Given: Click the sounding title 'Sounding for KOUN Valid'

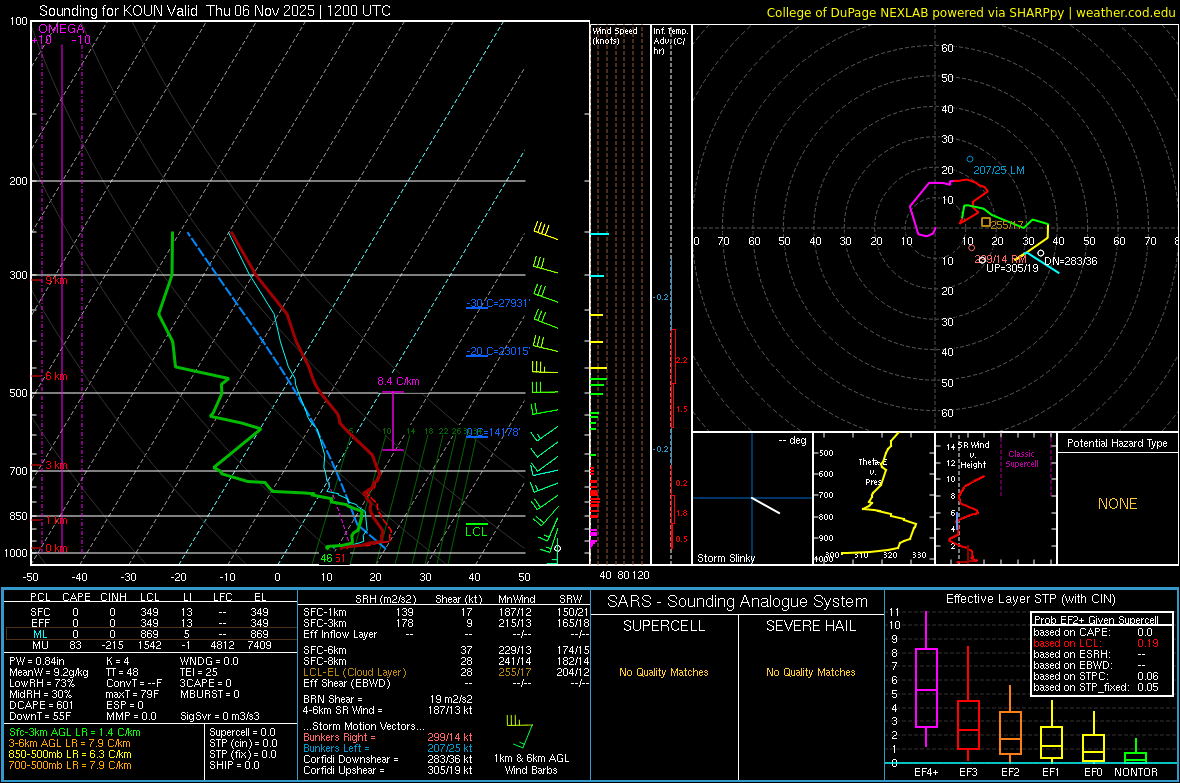Looking at the screenshot, I should [118, 11].
